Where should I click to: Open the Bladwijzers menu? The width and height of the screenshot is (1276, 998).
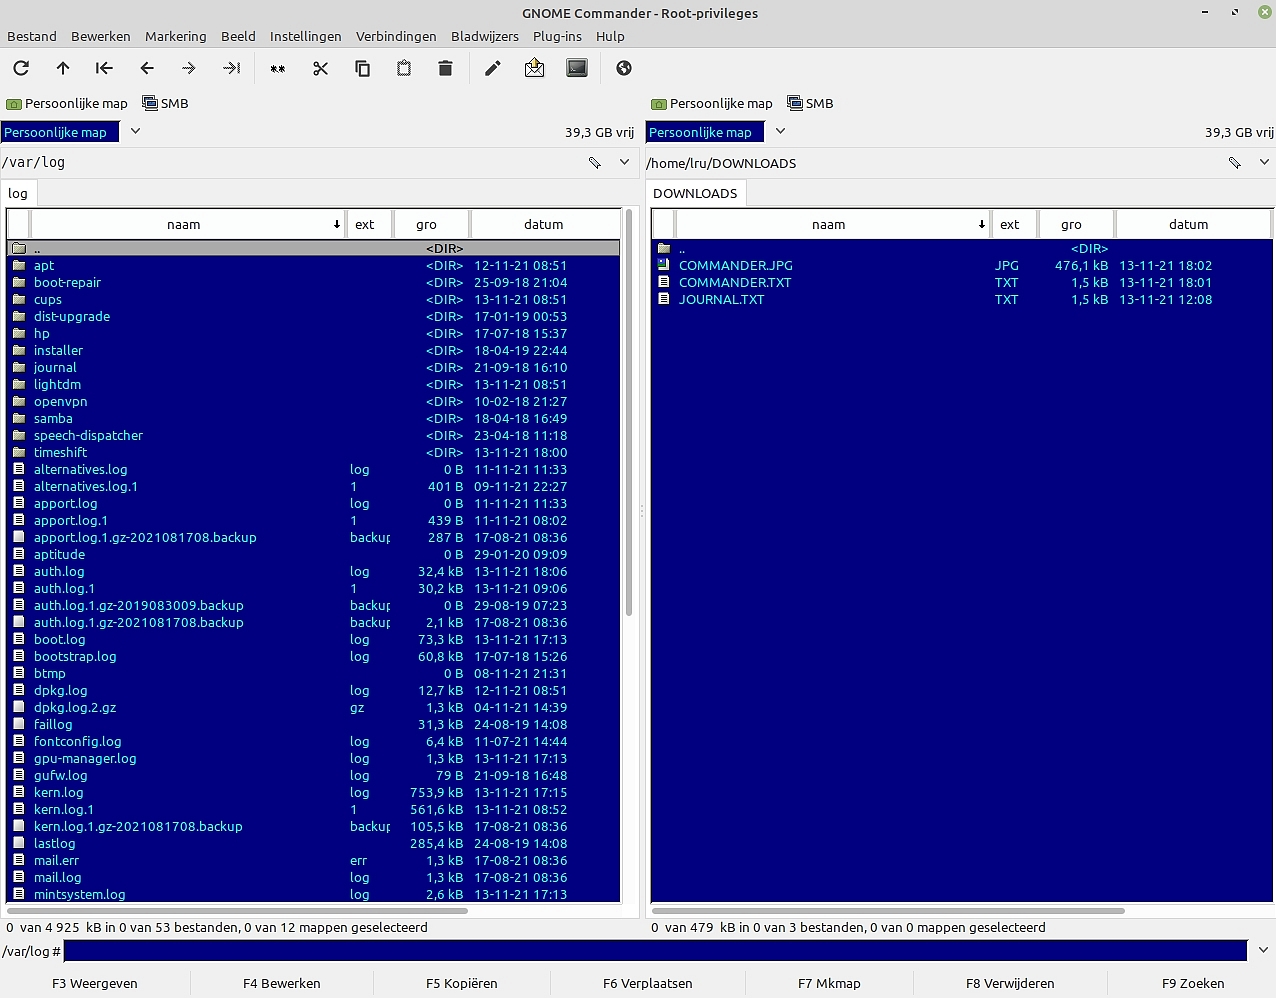484,36
